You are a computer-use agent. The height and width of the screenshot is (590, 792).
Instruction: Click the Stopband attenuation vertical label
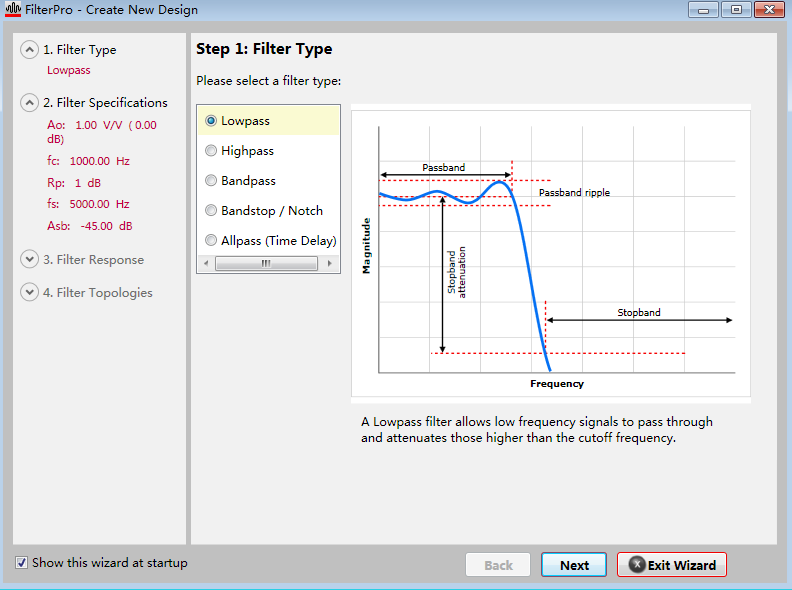pyautogui.click(x=456, y=272)
